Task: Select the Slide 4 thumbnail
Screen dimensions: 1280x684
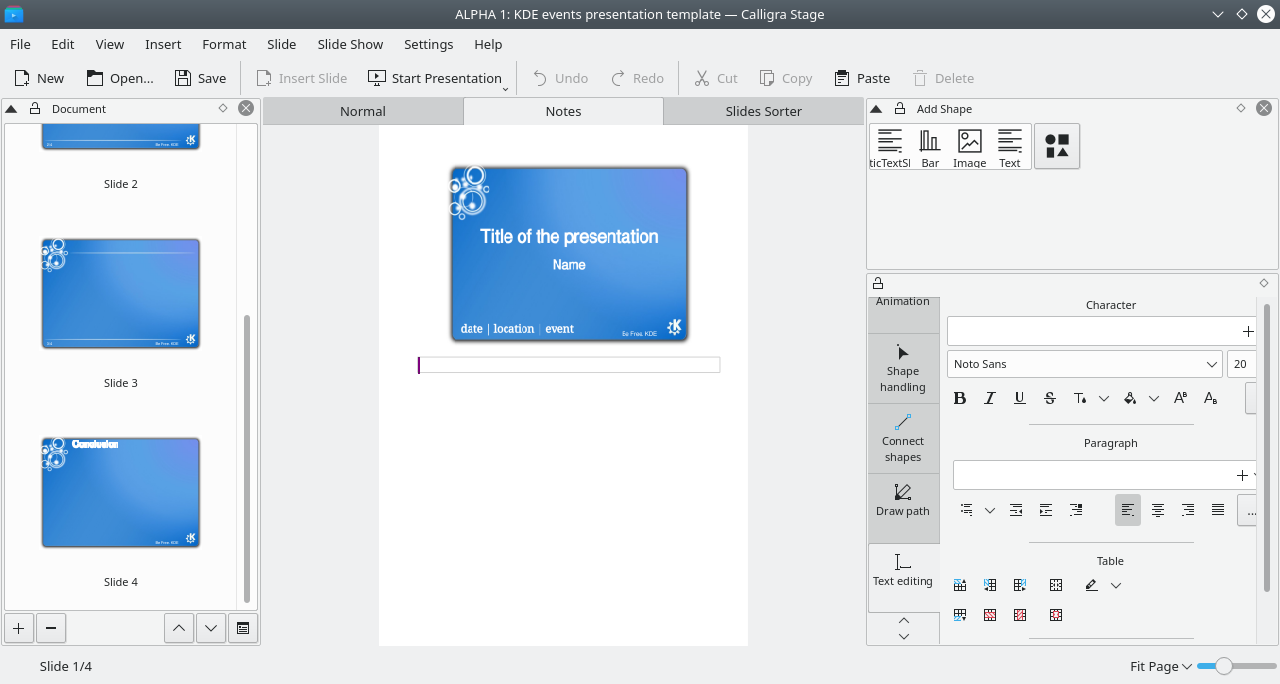Action: click(121, 493)
